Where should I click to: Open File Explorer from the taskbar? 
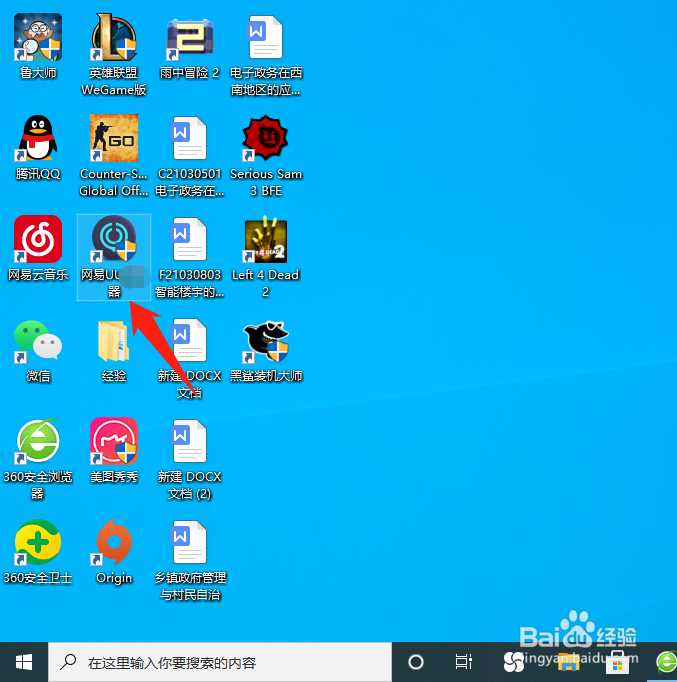(x=568, y=662)
